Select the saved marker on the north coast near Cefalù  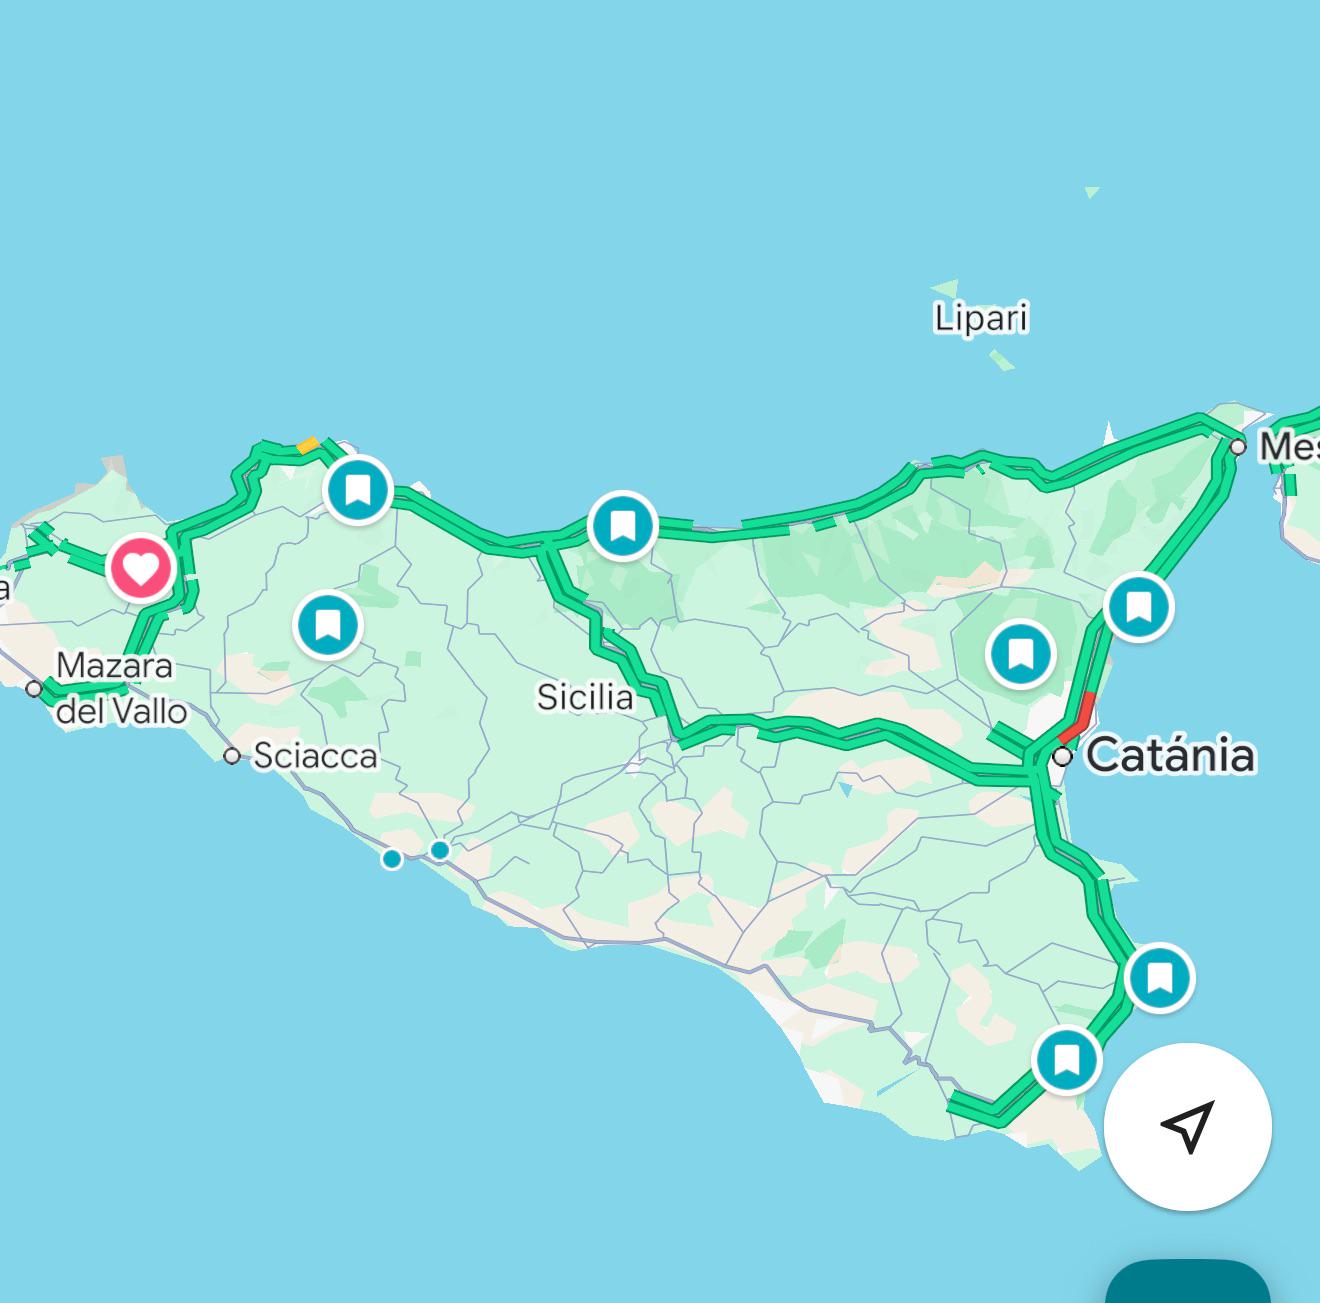click(622, 525)
